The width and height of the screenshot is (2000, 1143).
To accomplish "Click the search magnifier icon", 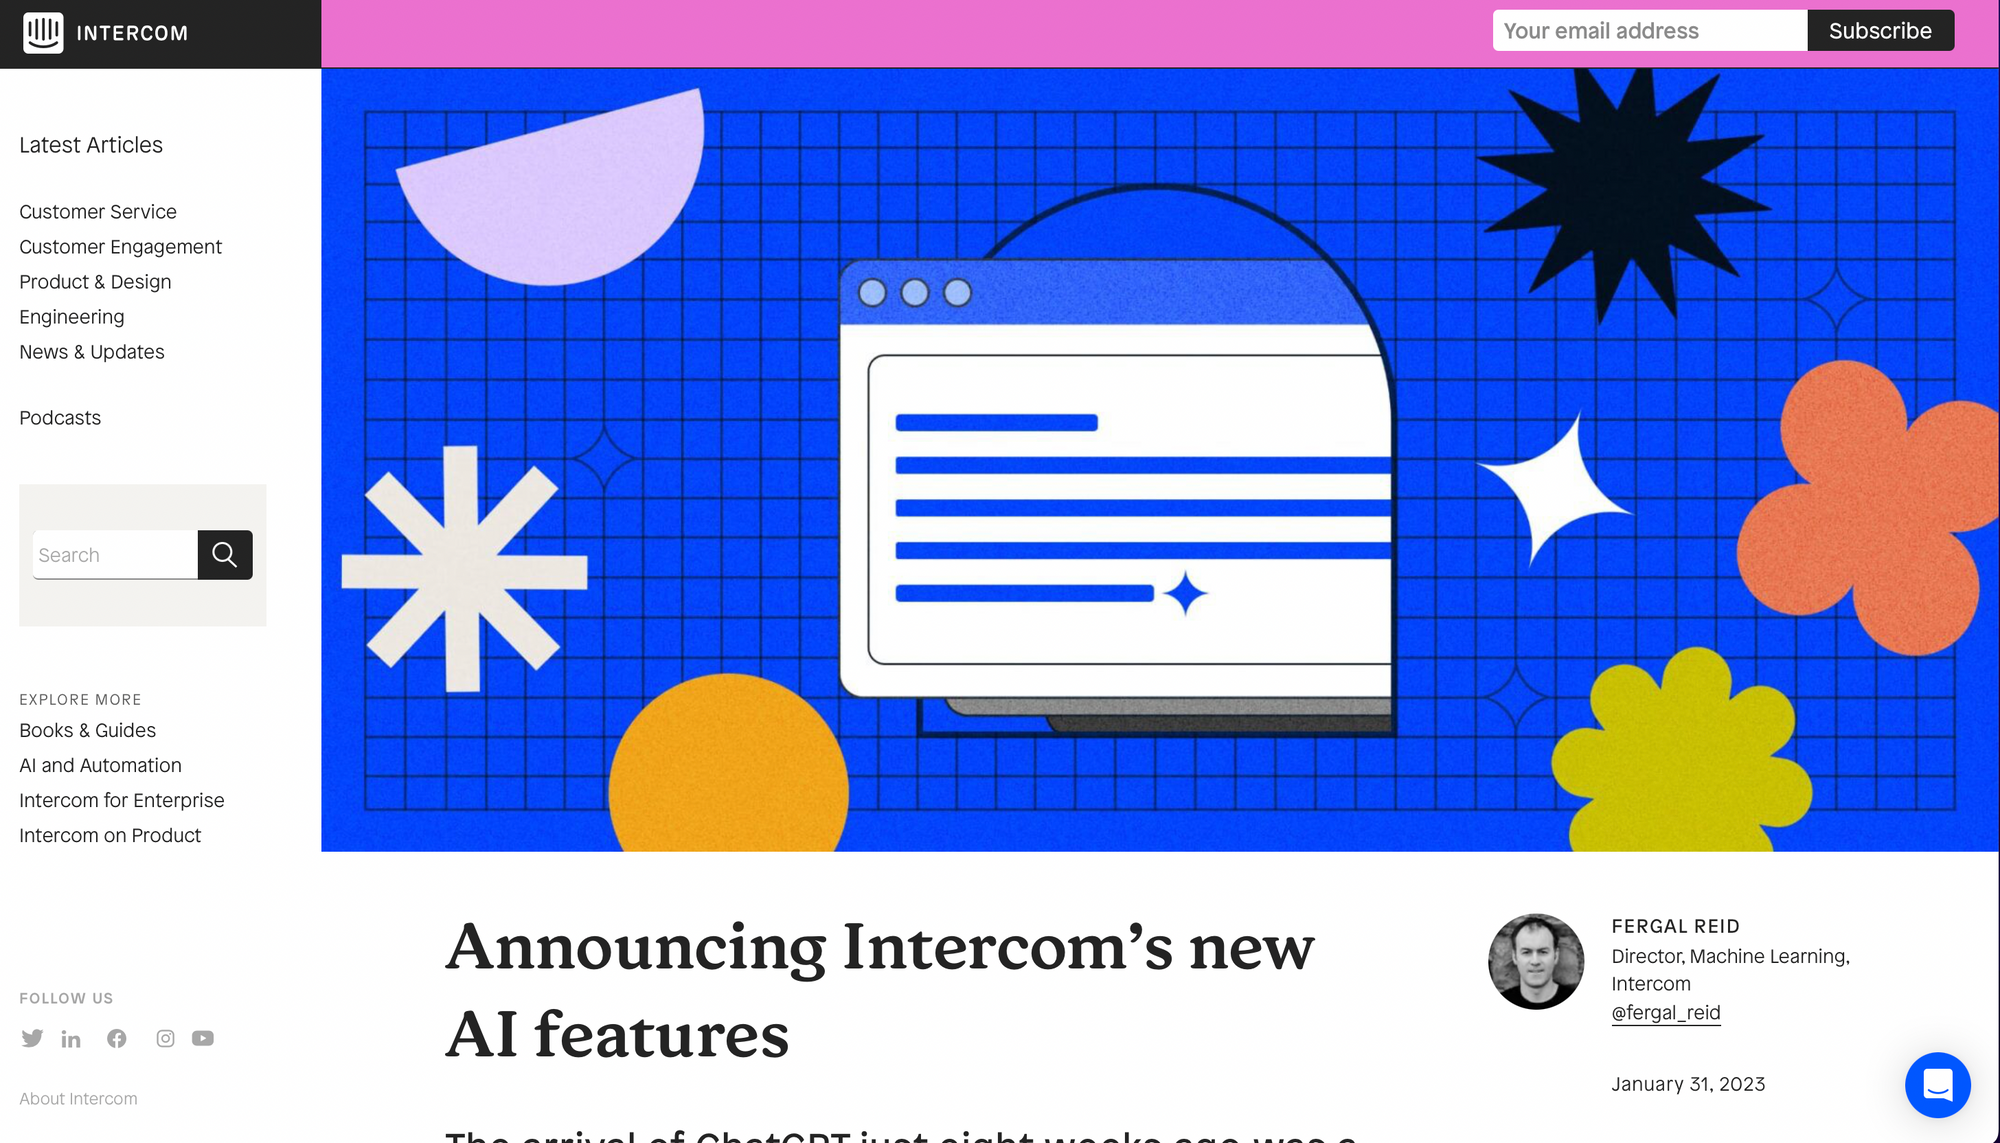I will click(x=223, y=554).
